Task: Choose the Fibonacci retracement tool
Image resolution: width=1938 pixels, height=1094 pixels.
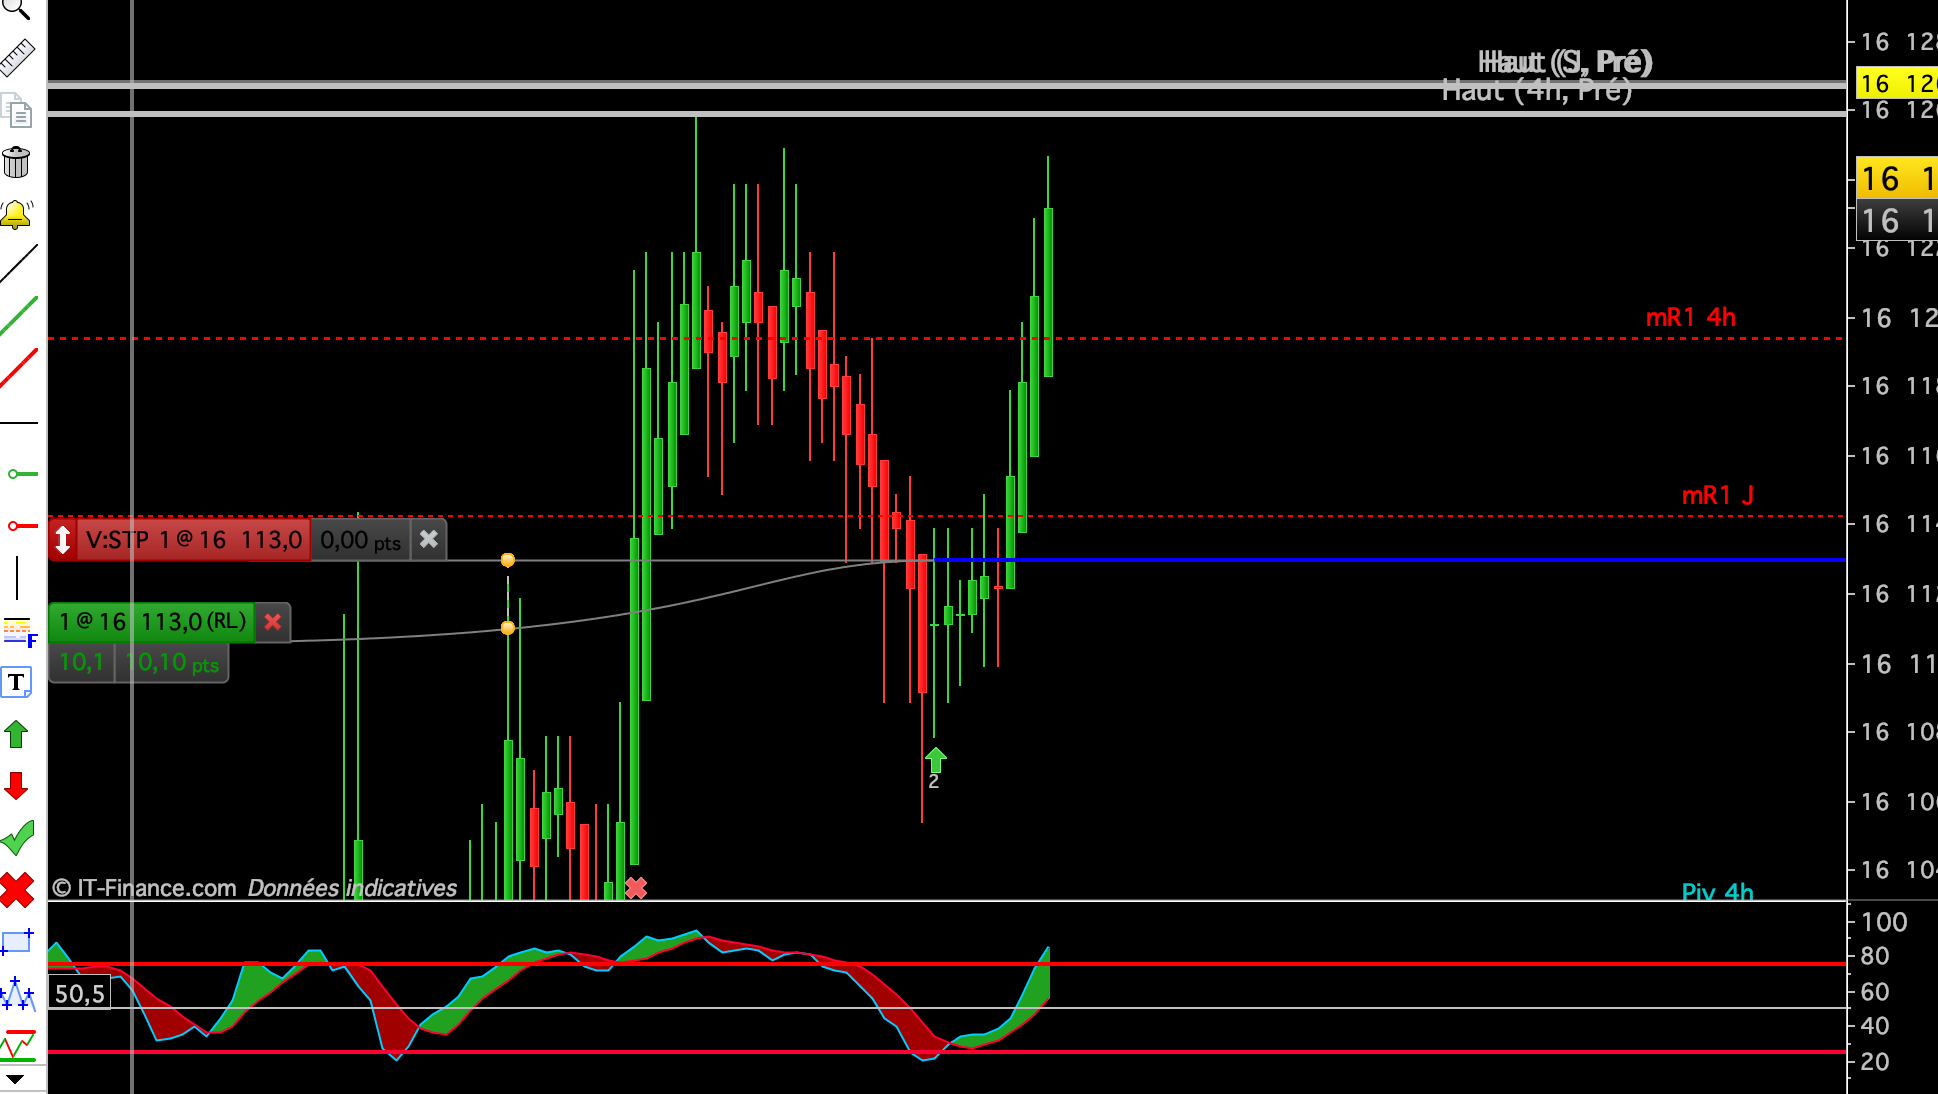Action: pyautogui.click(x=18, y=631)
